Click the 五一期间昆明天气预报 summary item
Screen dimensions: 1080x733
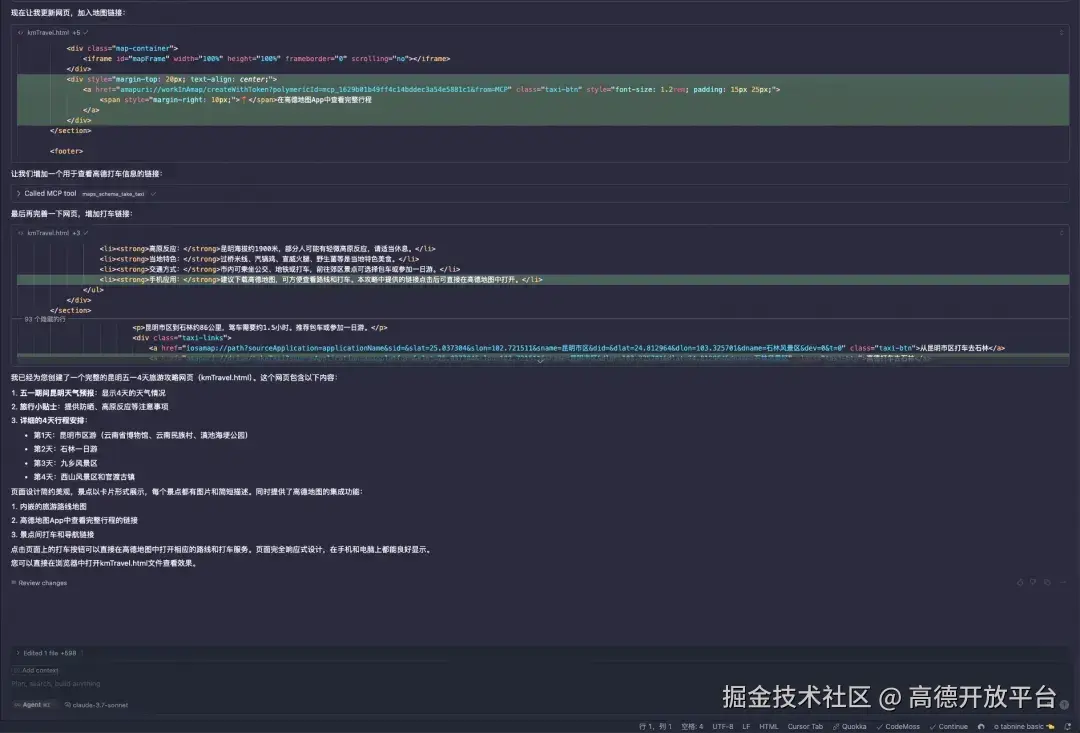(88, 393)
